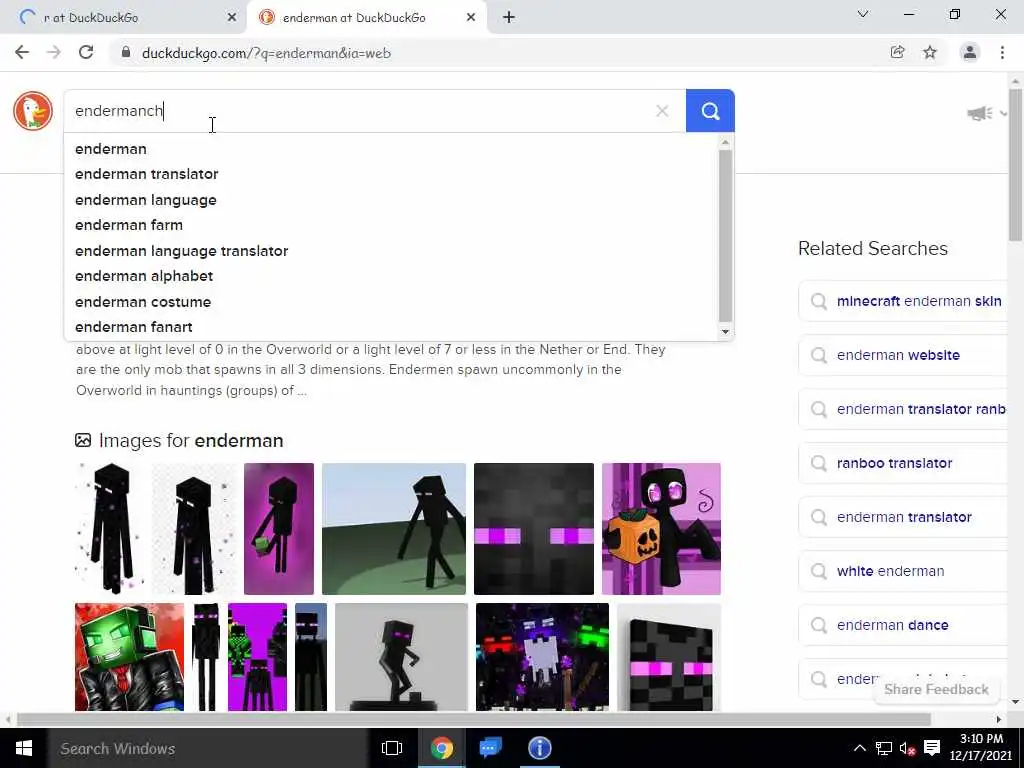Choose suggestion 'enderman language translator'
Image resolution: width=1024 pixels, height=768 pixels.
pos(392,251)
